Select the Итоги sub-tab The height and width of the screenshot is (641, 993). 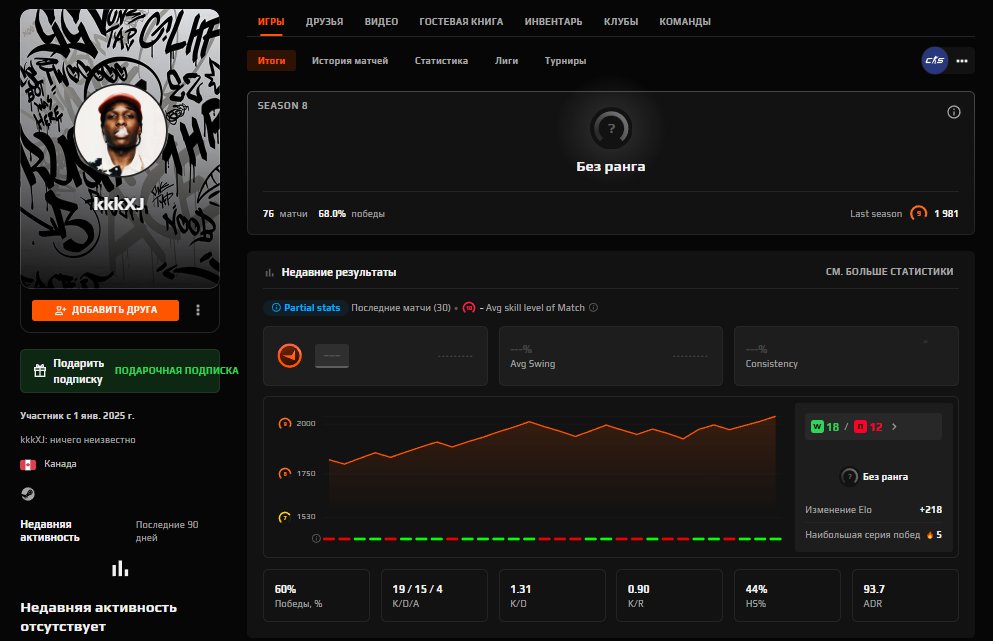(x=272, y=61)
